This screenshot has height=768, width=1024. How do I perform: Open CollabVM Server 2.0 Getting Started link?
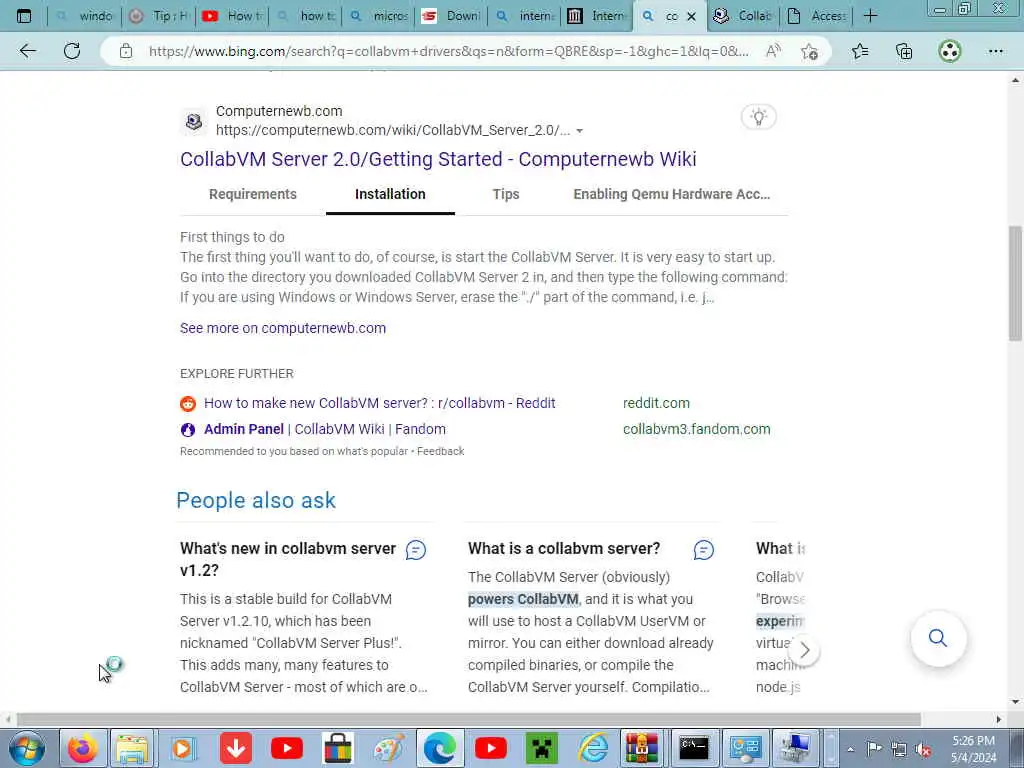438,159
